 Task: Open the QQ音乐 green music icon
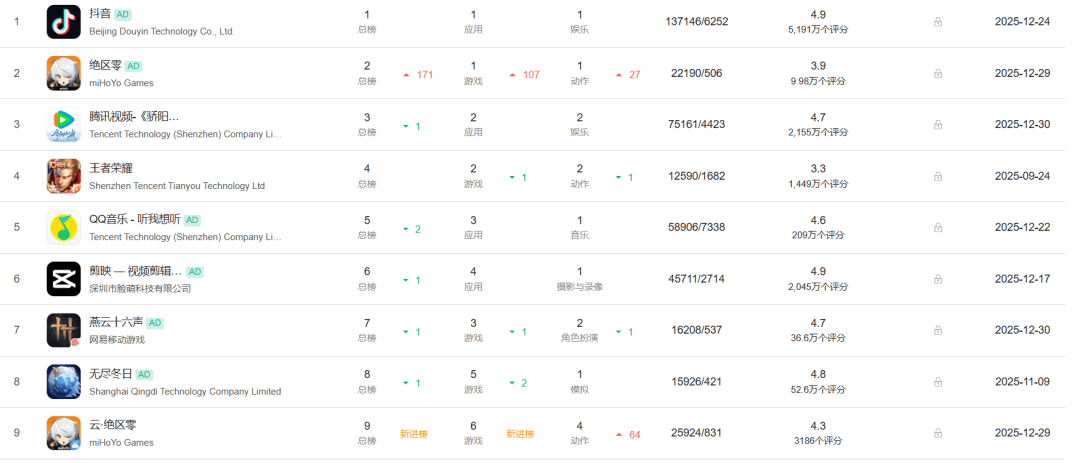pos(63,227)
